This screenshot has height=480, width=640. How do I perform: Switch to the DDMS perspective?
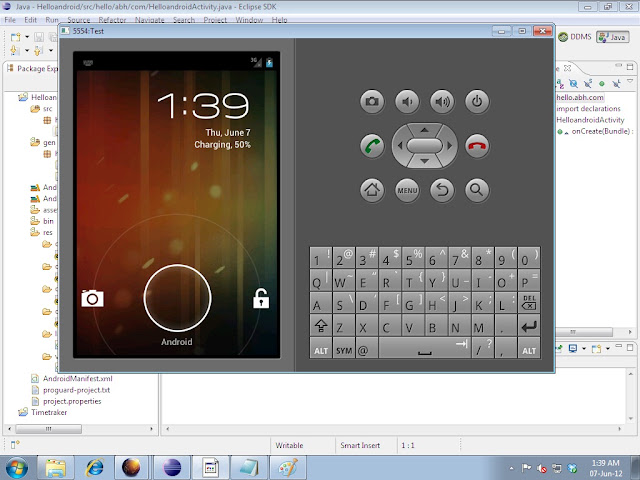click(575, 37)
